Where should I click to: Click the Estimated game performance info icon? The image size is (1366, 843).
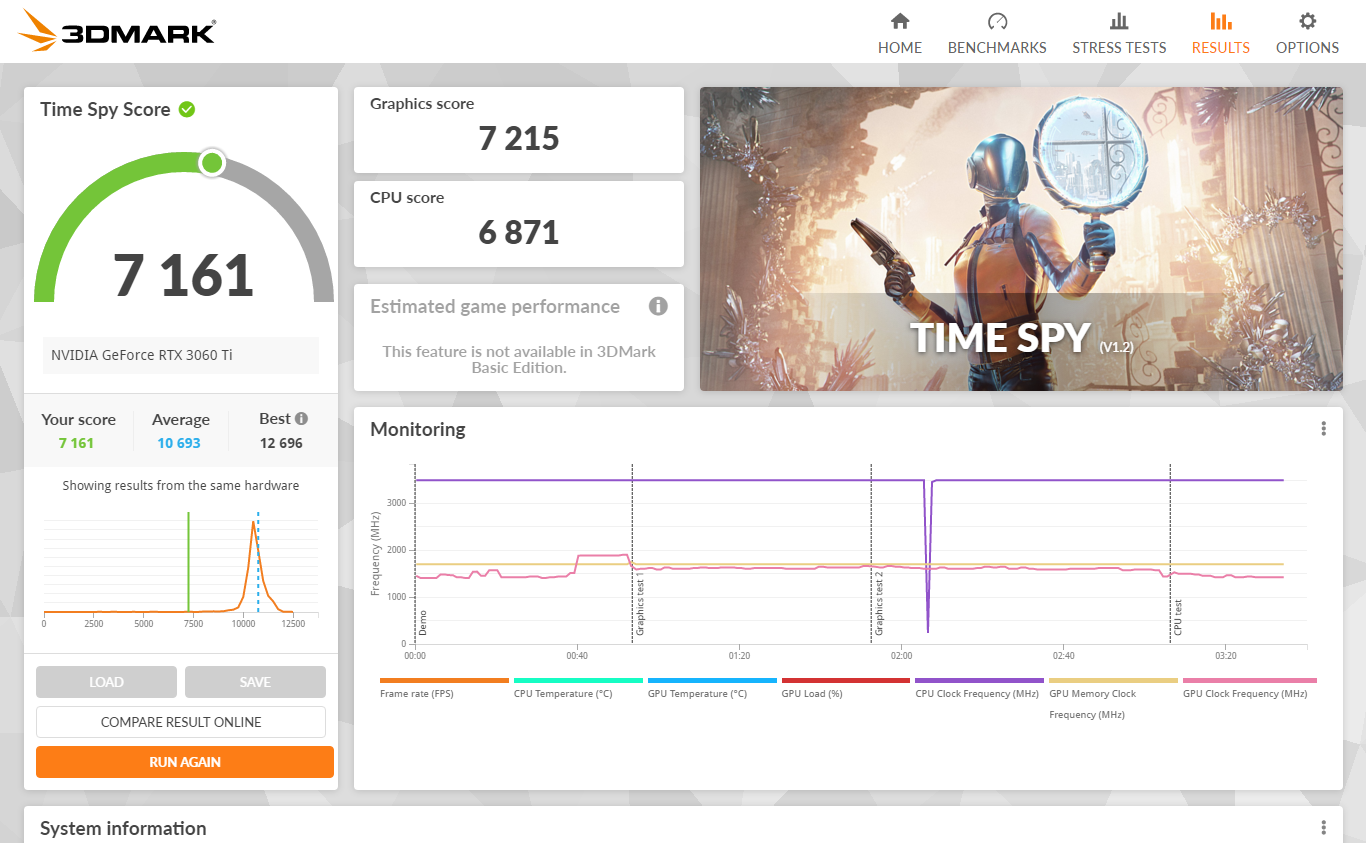coord(658,306)
